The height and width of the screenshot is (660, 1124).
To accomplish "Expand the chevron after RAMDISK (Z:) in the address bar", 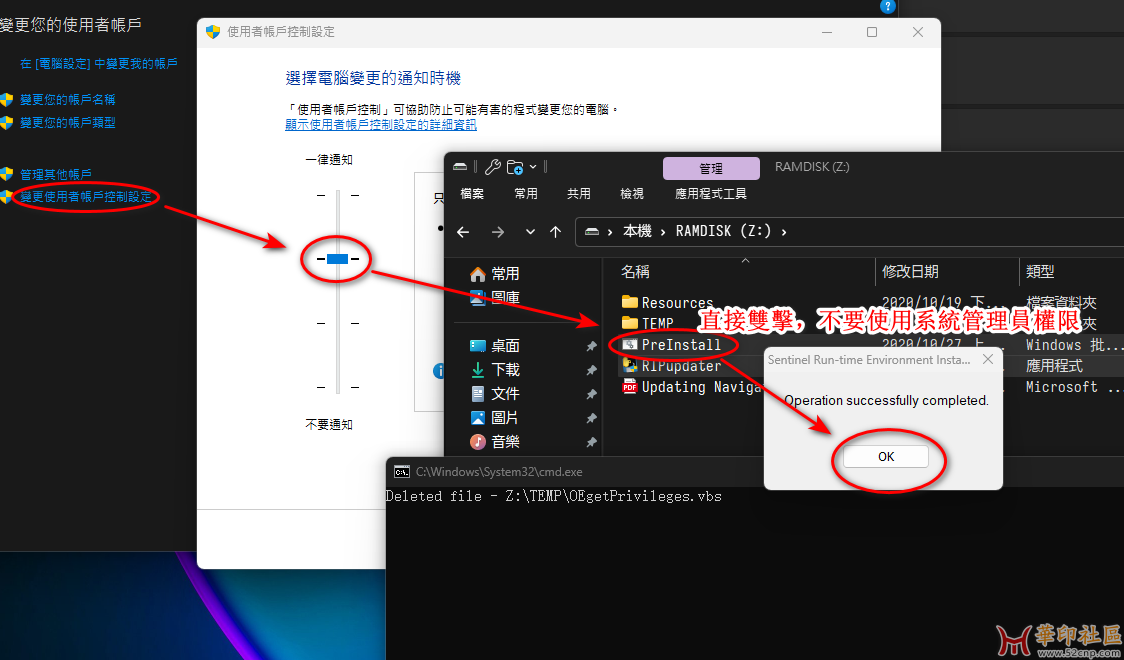I will tap(783, 232).
